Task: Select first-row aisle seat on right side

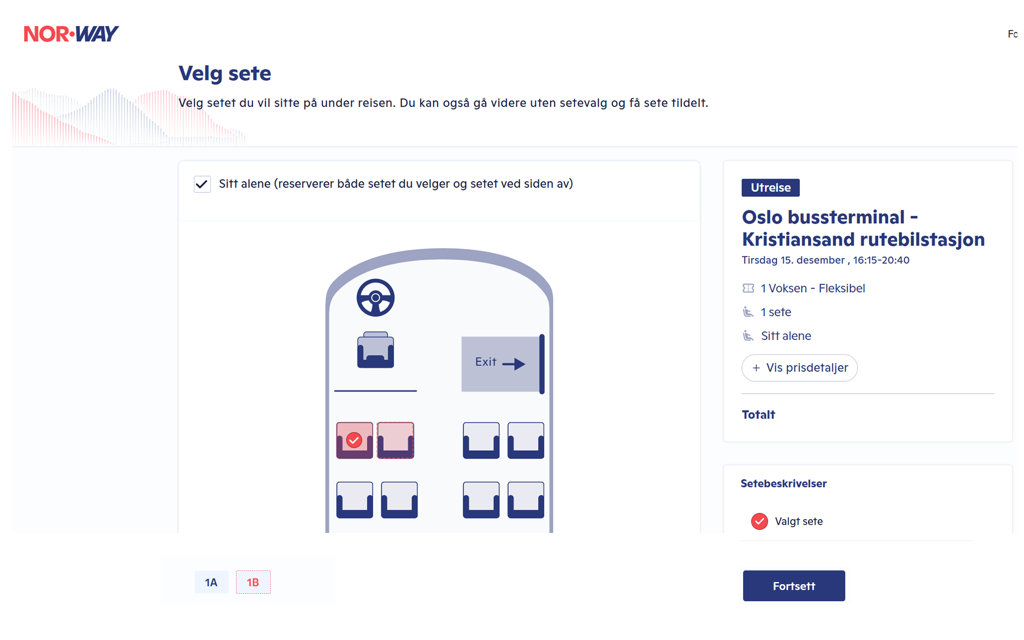Action: [x=481, y=440]
